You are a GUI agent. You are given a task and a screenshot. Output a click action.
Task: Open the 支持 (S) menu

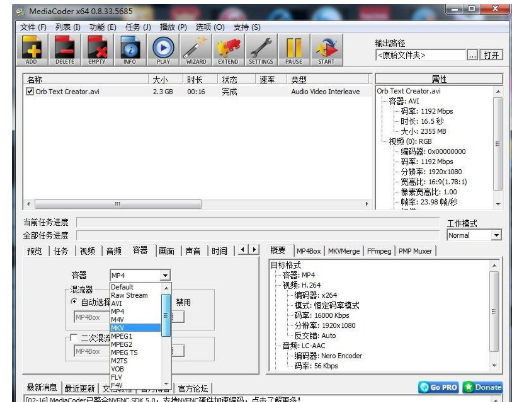tap(247, 27)
